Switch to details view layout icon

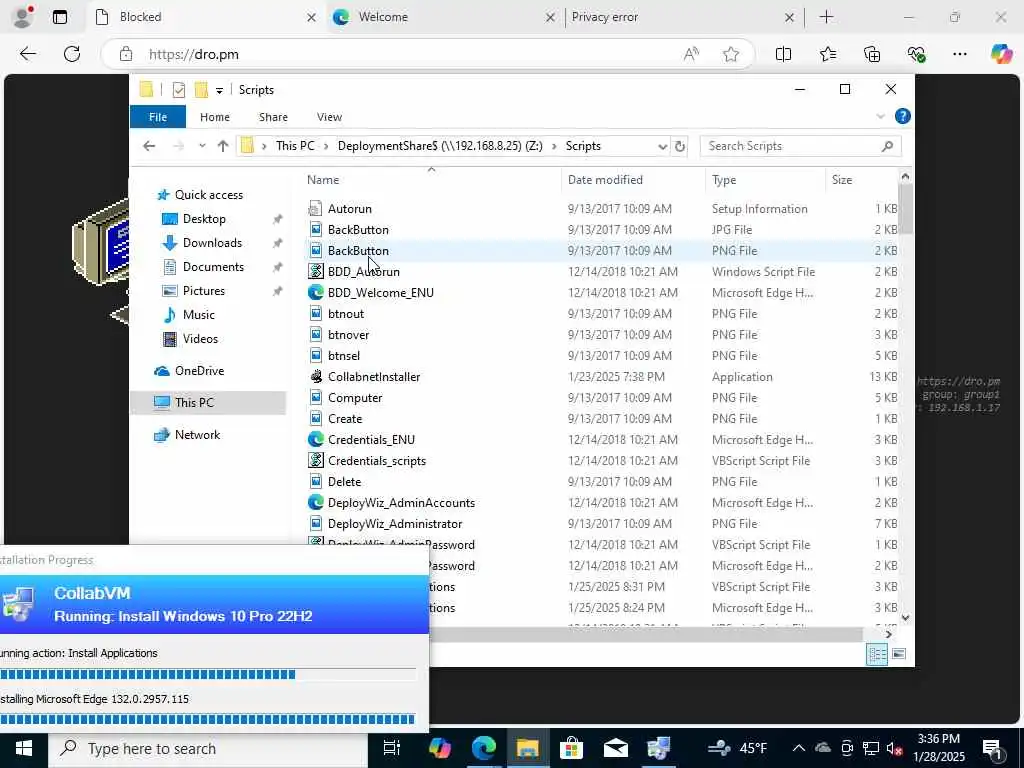877,654
